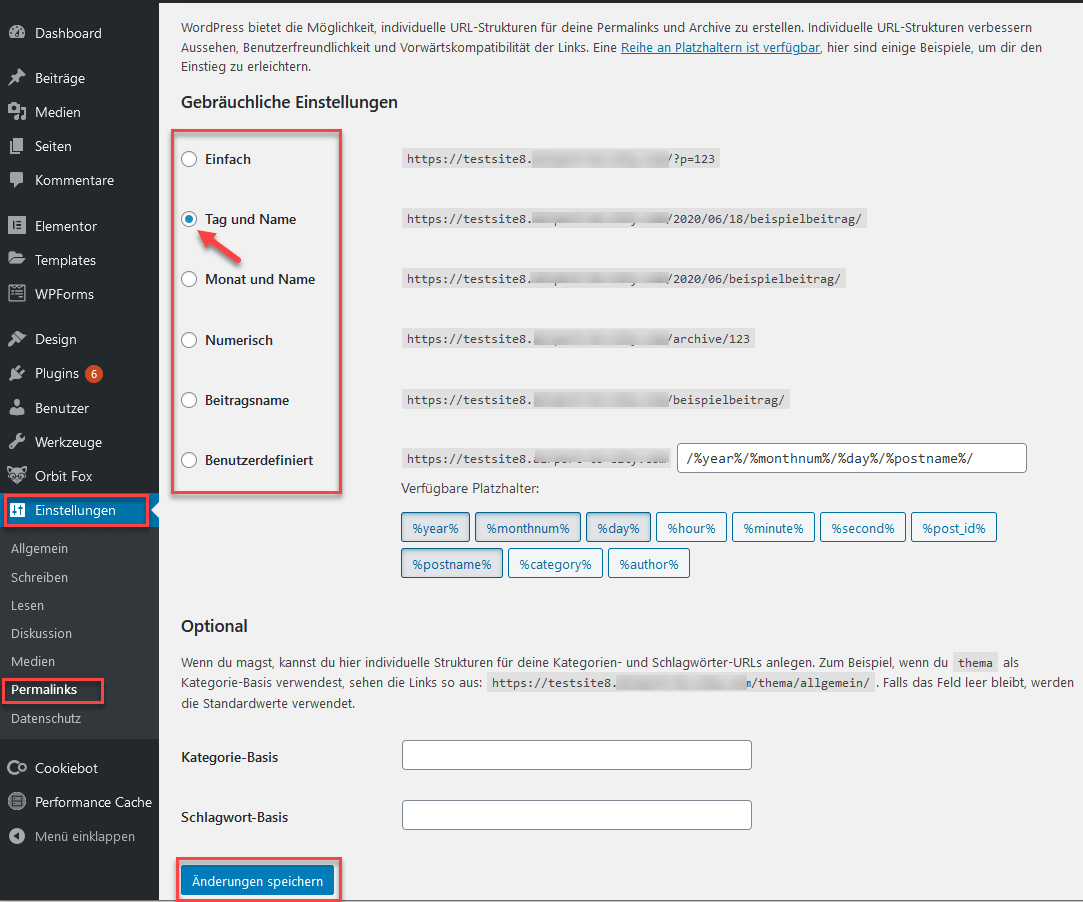
Task: Open Diskussion settings submenu
Action: (x=41, y=633)
